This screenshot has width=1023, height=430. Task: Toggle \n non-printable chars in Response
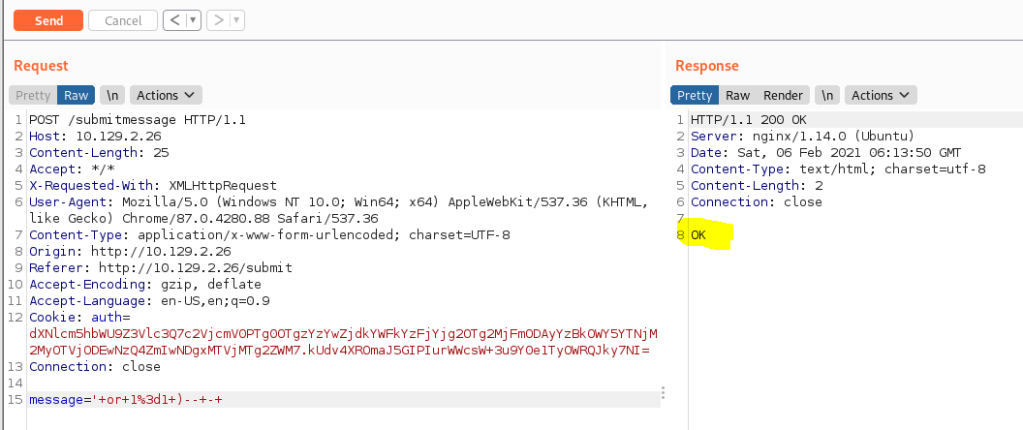(826, 95)
